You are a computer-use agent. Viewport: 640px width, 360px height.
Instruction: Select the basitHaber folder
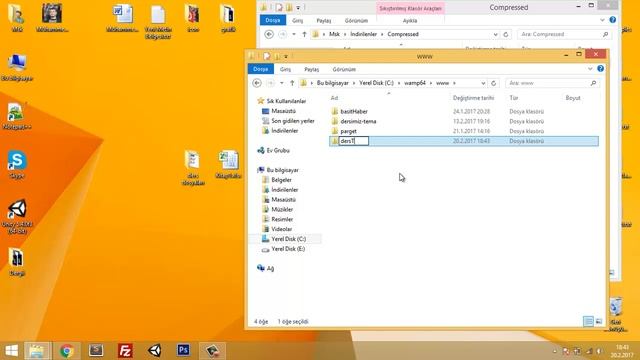click(x=354, y=111)
